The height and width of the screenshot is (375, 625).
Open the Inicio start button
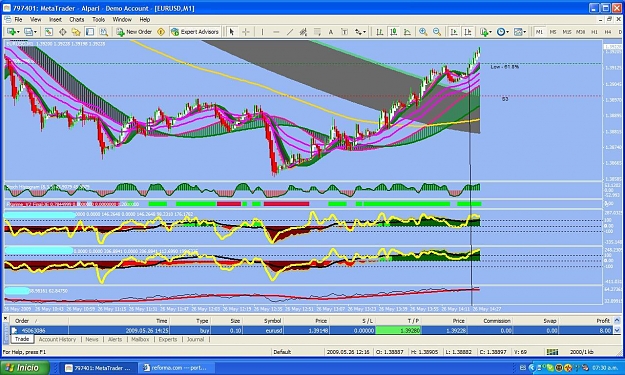tap(25, 367)
